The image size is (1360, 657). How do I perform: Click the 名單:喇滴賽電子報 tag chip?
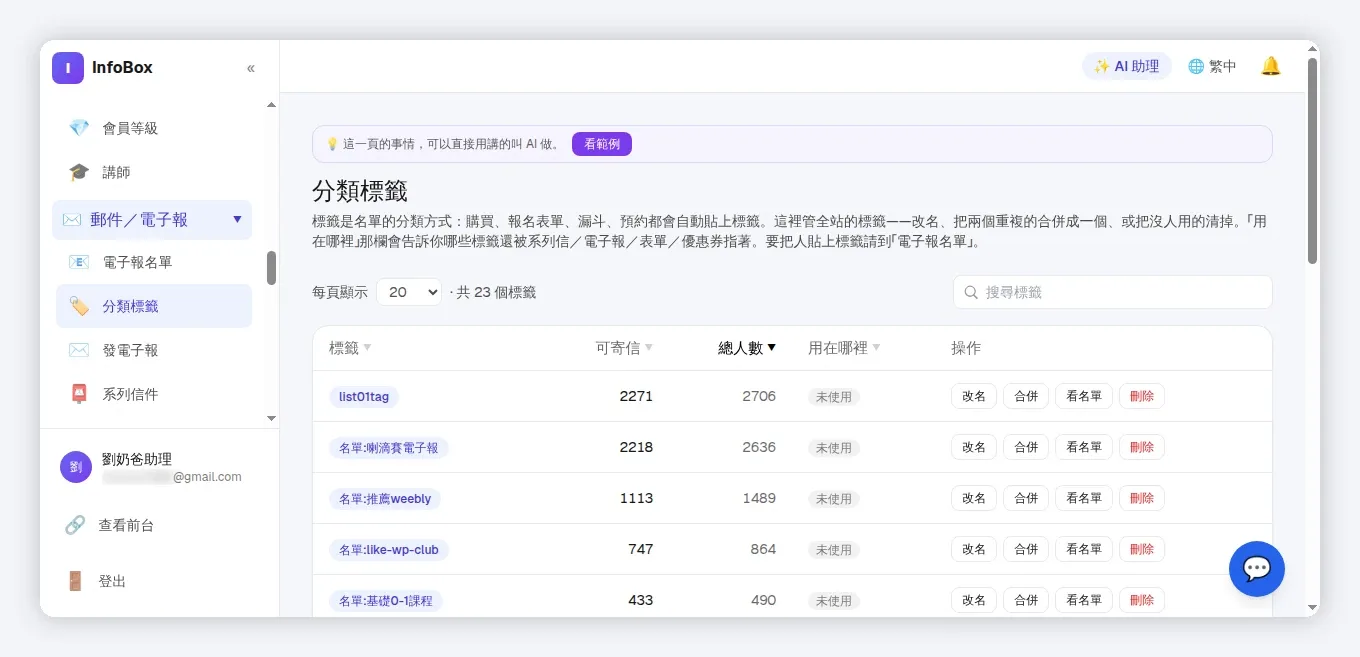coord(389,448)
